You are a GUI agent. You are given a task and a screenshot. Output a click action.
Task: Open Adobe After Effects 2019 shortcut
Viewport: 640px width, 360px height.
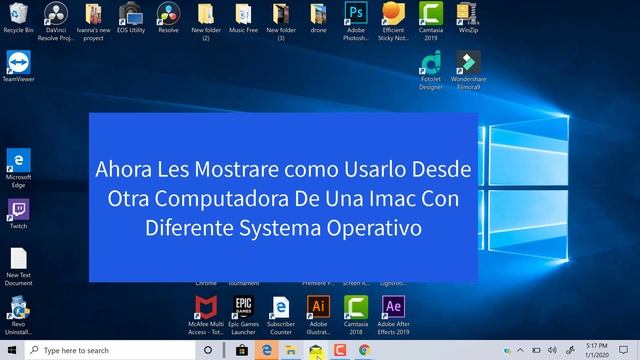[393, 315]
